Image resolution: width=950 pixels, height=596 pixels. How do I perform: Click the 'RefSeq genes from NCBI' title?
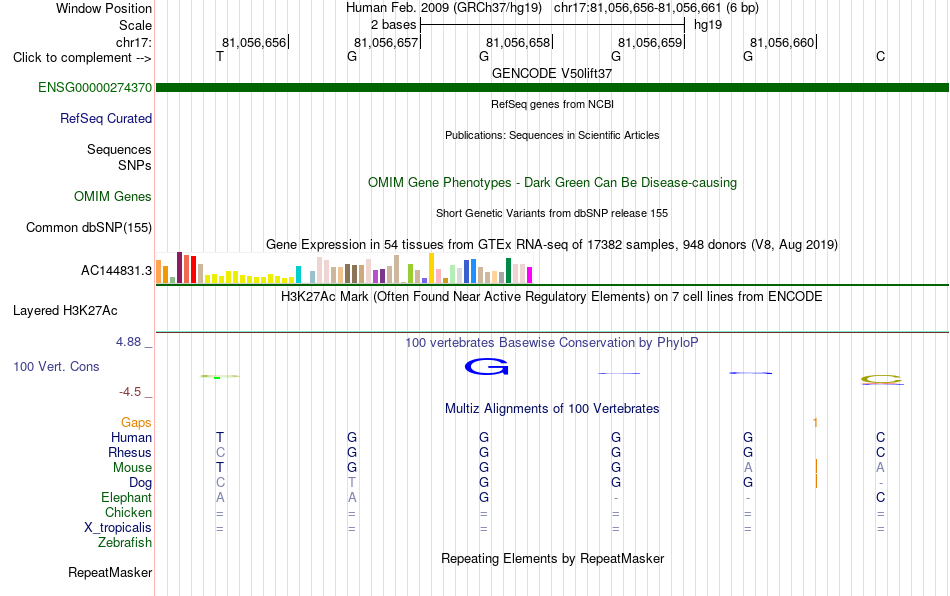click(552, 104)
